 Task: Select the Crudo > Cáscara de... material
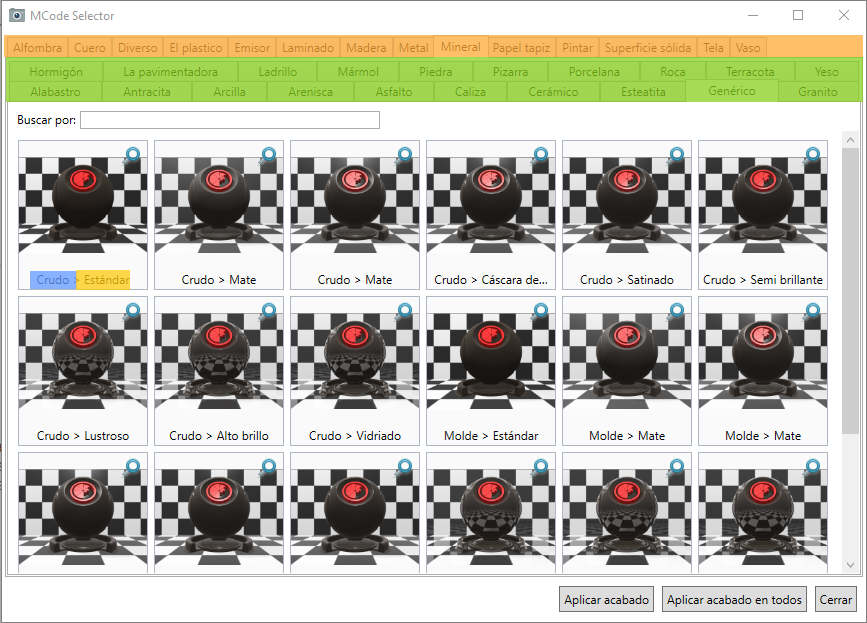point(491,215)
